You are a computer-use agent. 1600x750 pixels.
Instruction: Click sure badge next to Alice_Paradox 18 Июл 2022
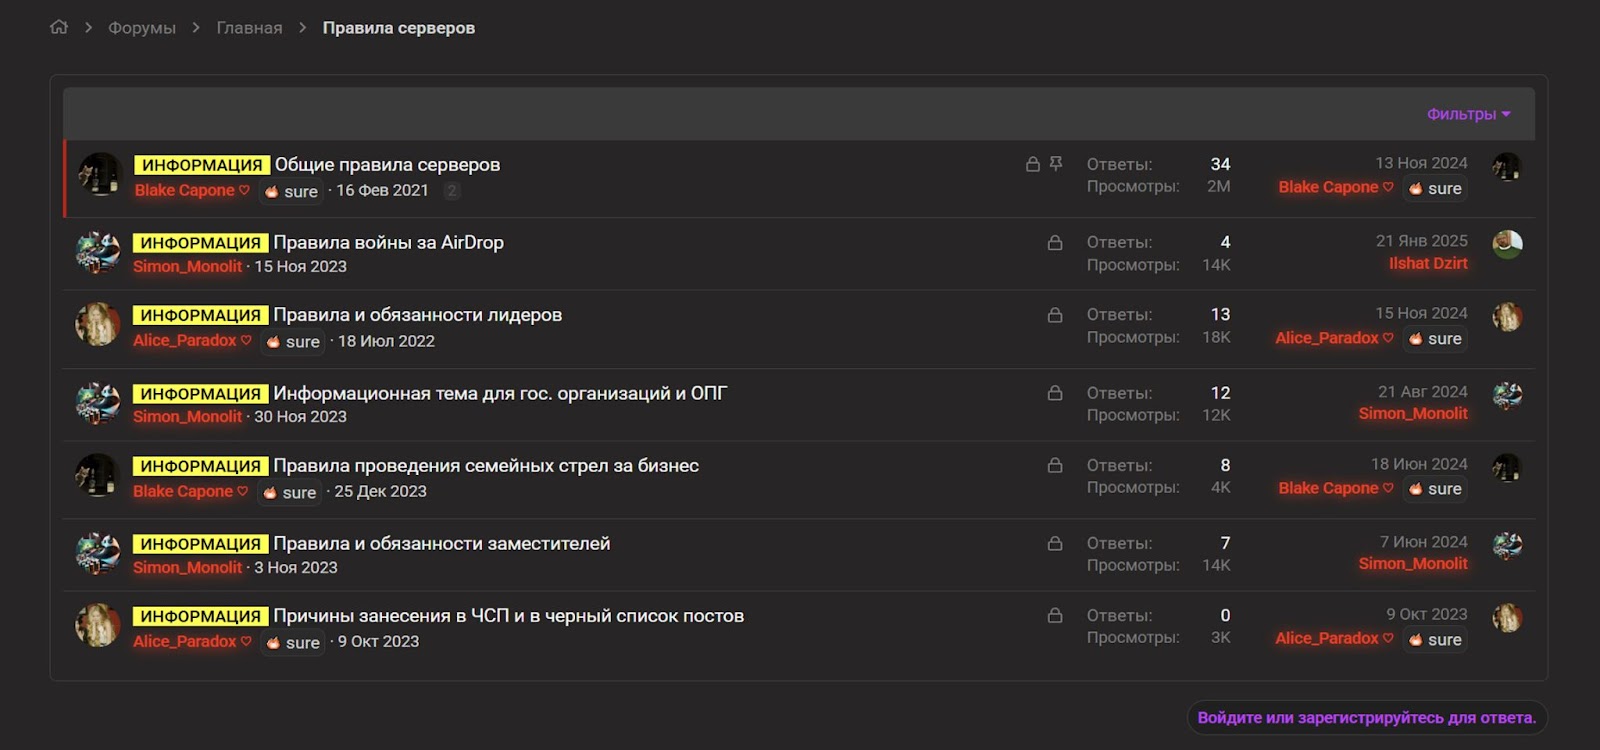coord(293,341)
